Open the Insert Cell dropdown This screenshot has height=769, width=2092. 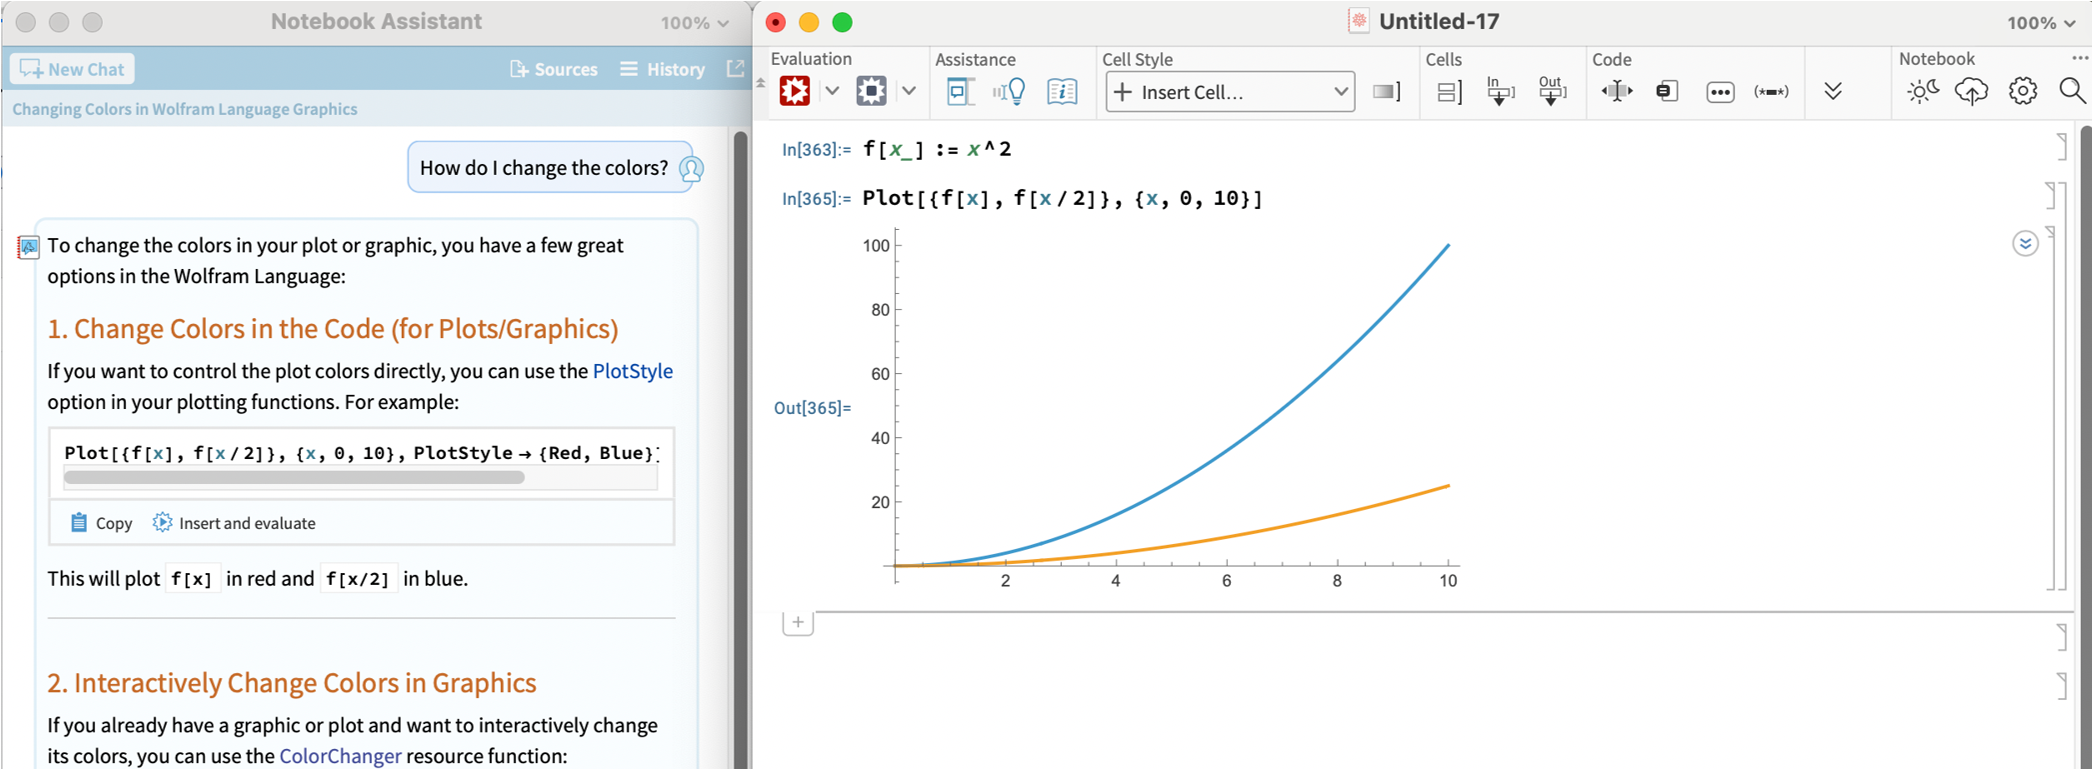click(x=1230, y=92)
